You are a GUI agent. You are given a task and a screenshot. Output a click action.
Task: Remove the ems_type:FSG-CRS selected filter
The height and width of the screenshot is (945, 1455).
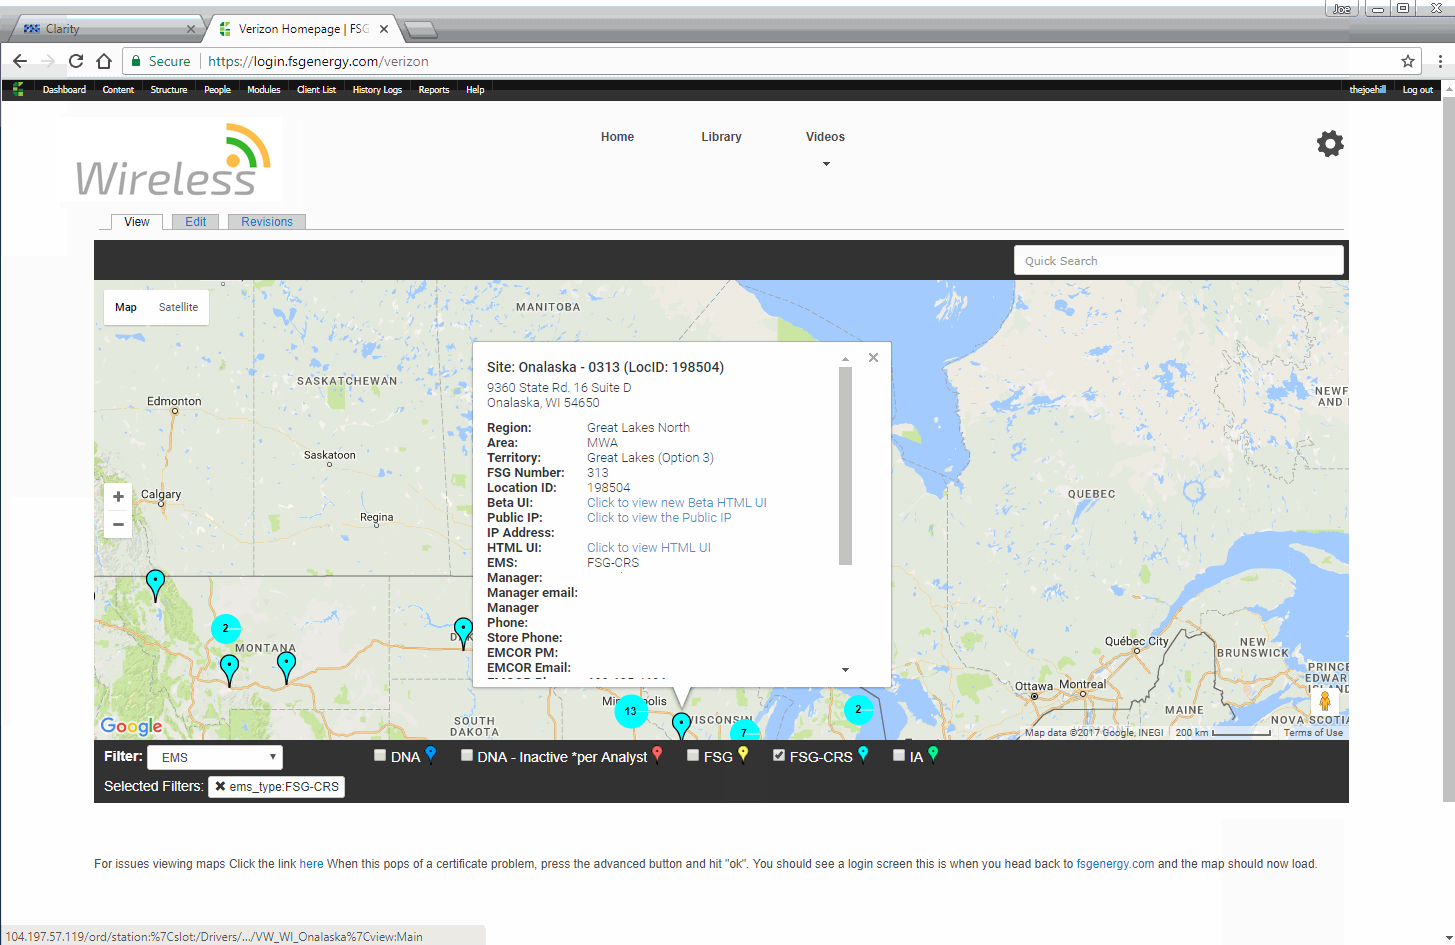[220, 787]
